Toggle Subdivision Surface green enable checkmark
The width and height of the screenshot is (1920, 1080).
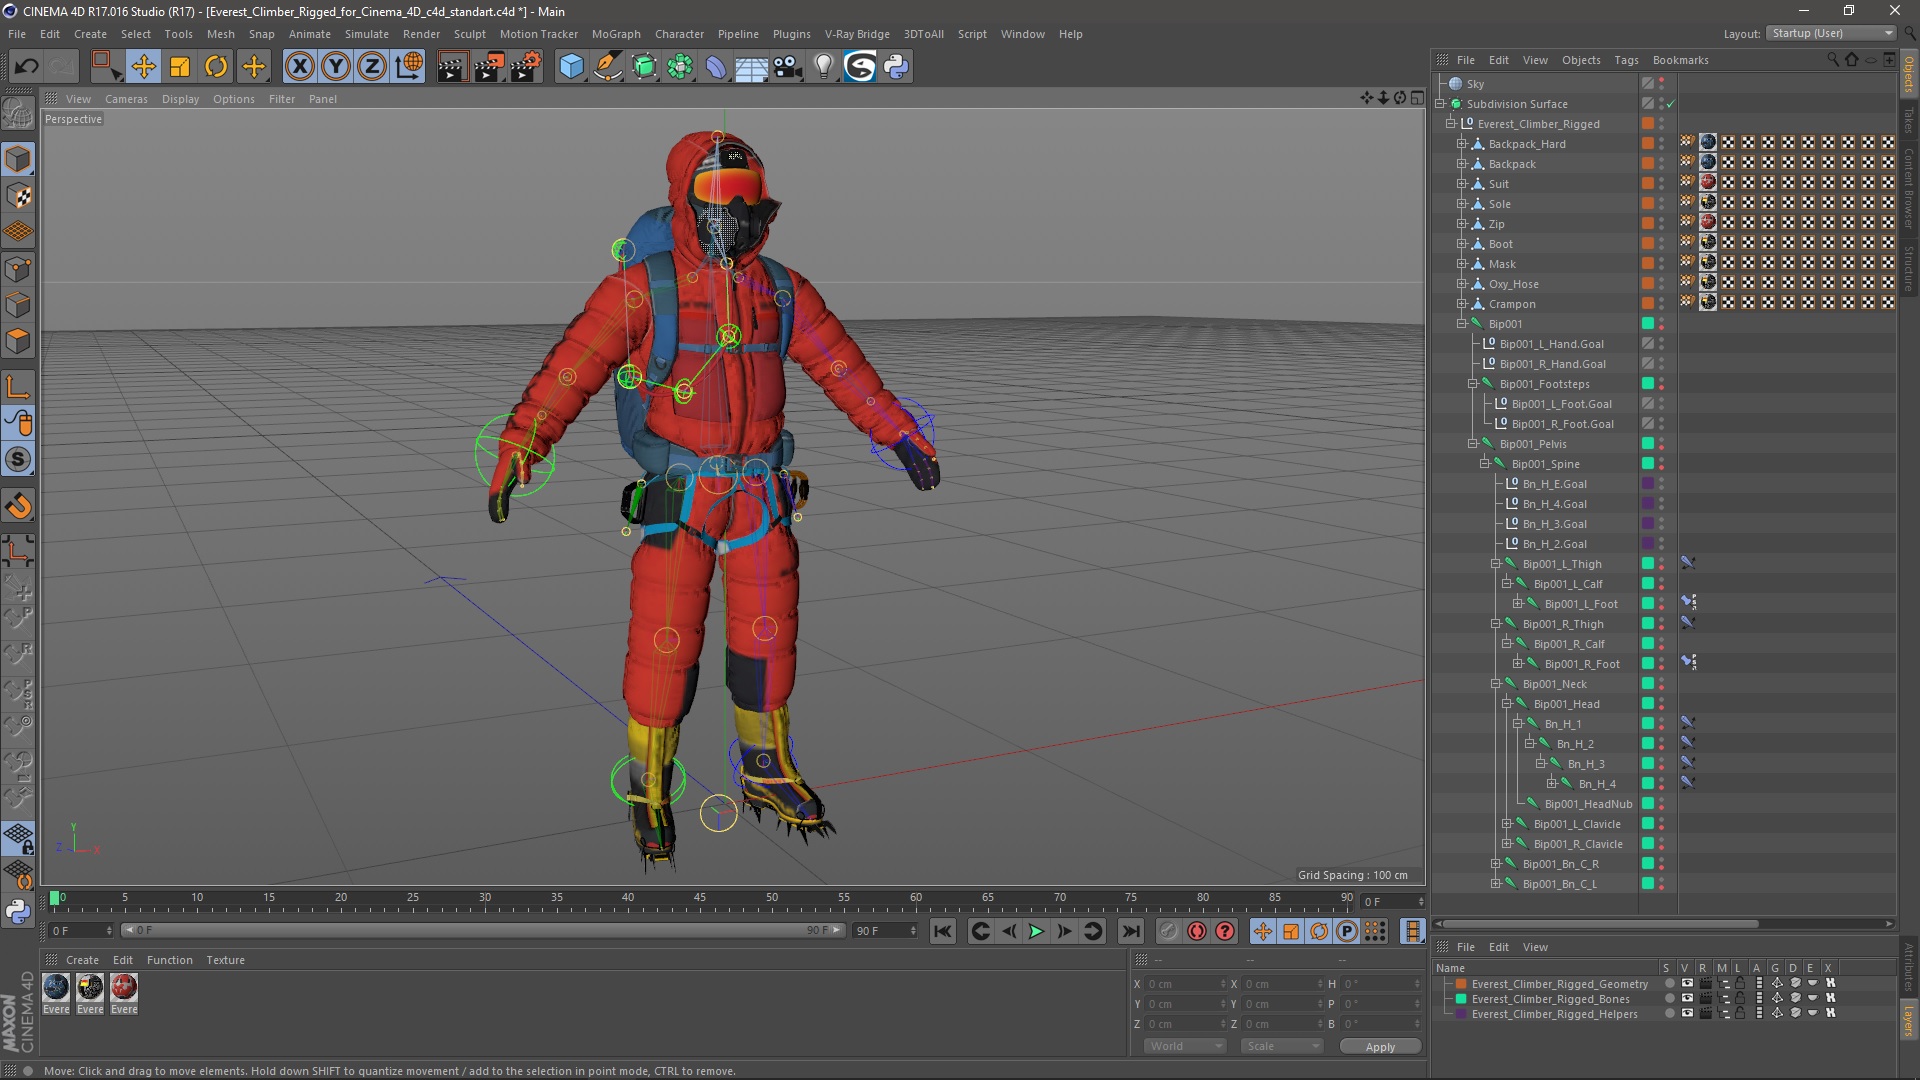click(1670, 104)
